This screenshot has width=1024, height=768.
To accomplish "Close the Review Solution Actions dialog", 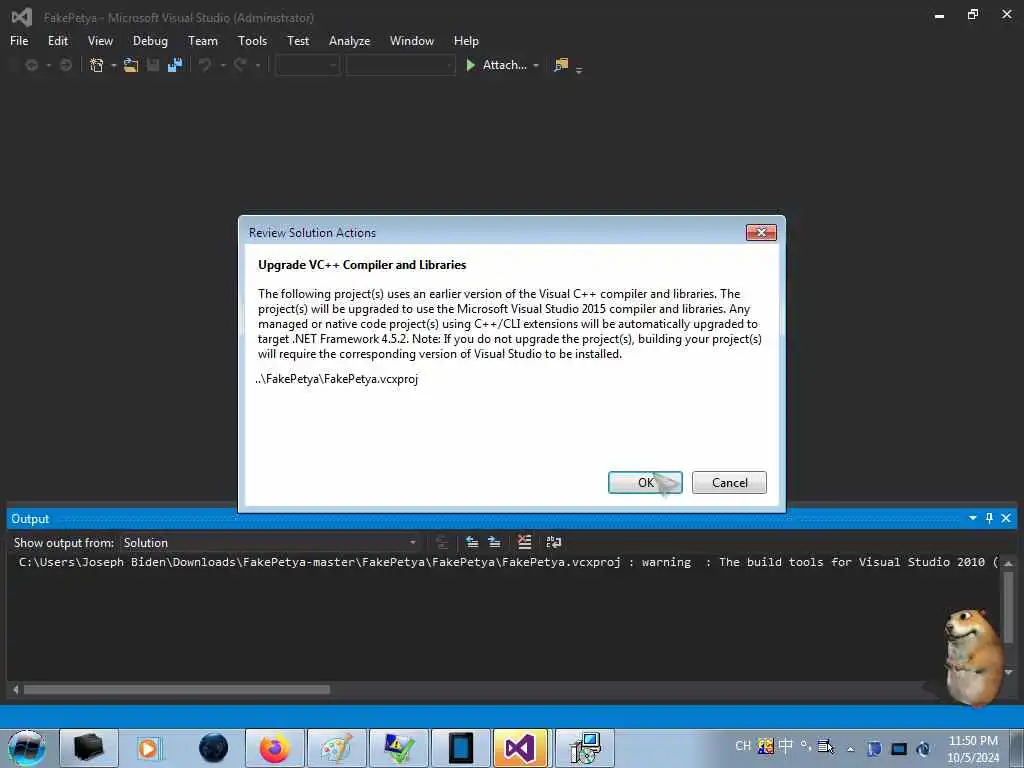I will (761, 232).
